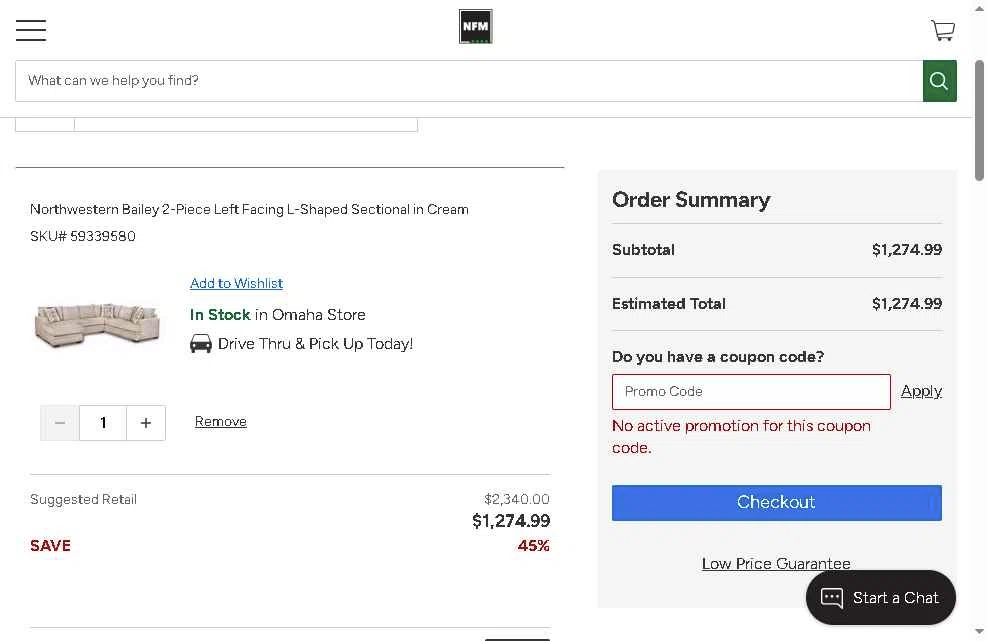
Task: Click the page vertical scrollbar thumb
Action: (979, 121)
